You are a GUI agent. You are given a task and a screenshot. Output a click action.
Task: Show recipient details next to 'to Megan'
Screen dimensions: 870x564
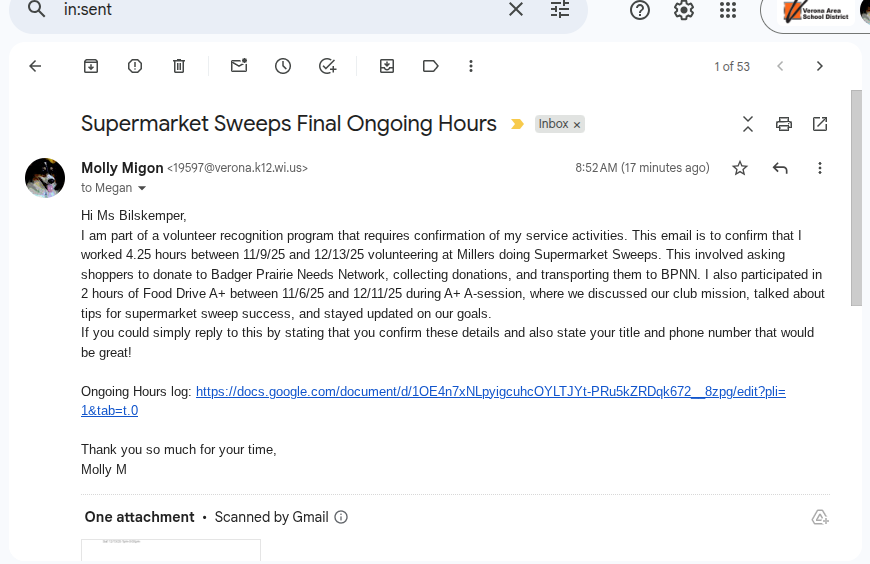pyautogui.click(x=142, y=188)
